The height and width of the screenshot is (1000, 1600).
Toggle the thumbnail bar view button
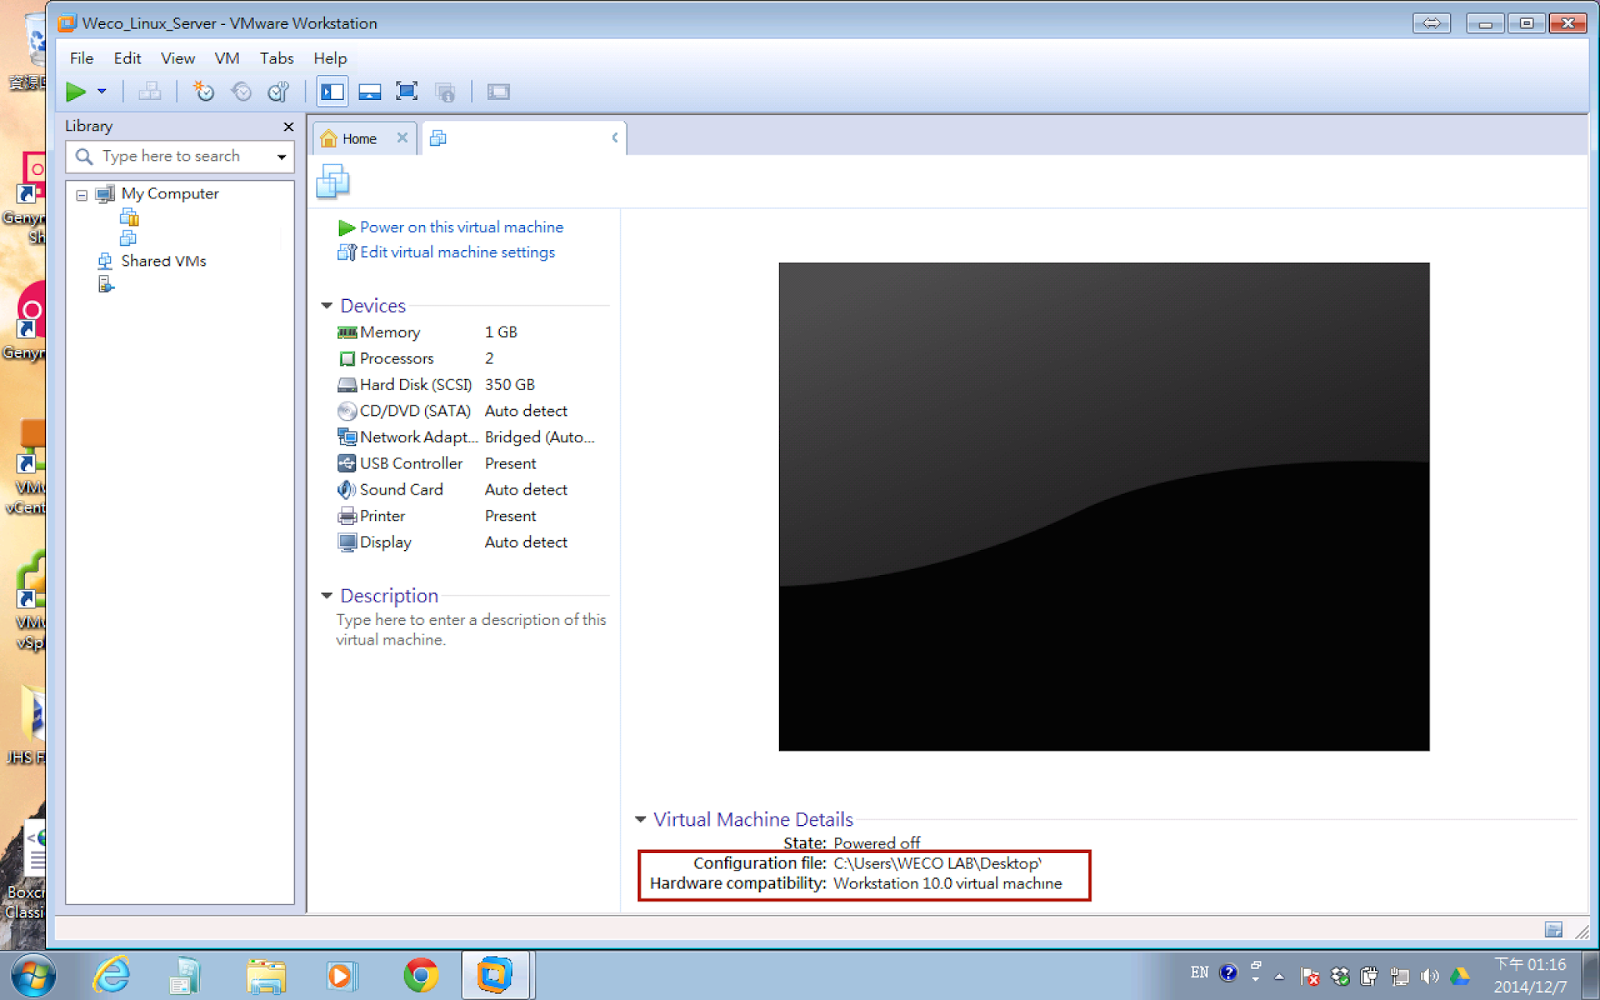point(370,92)
